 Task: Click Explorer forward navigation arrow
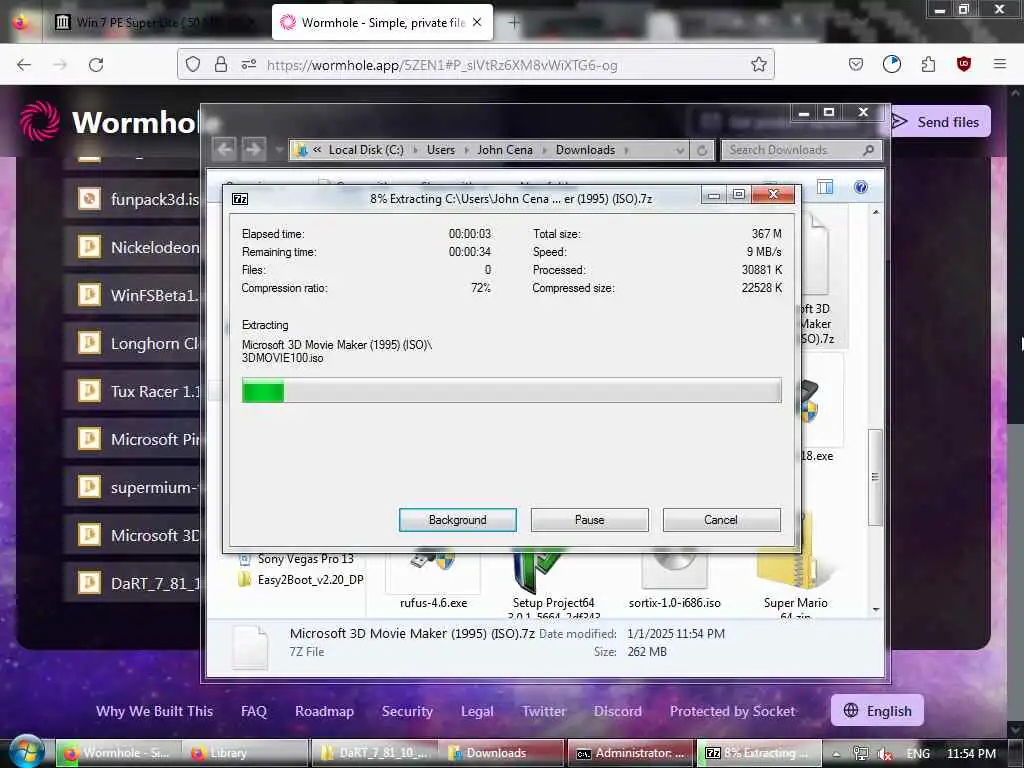pos(254,150)
